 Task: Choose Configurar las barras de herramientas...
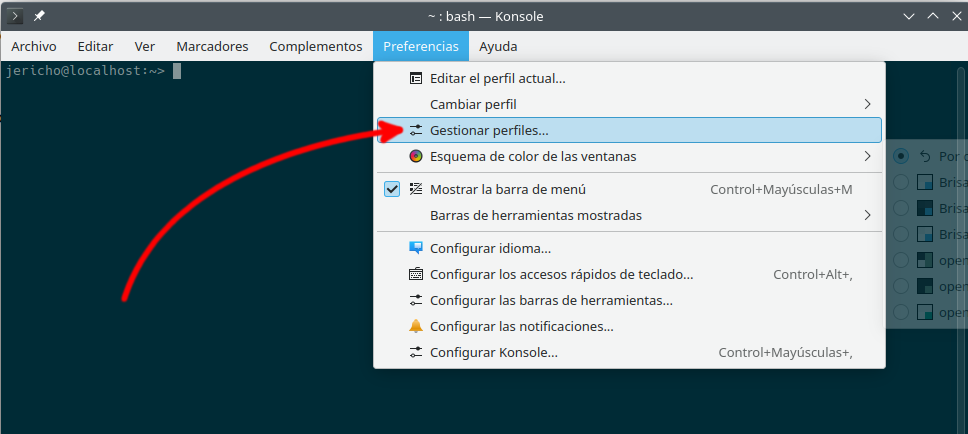(550, 300)
